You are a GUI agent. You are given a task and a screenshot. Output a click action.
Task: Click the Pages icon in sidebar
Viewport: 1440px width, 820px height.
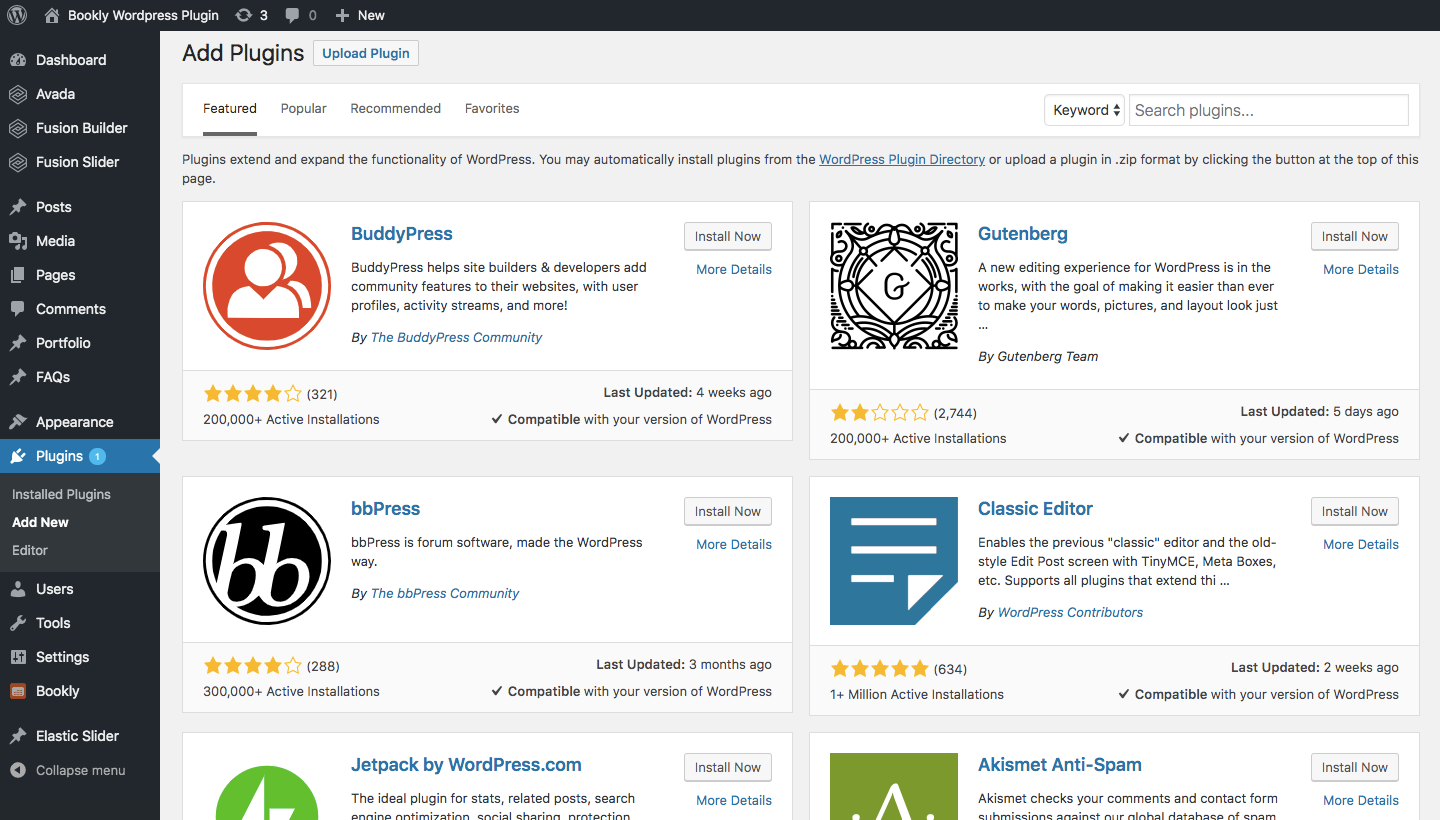(x=18, y=275)
